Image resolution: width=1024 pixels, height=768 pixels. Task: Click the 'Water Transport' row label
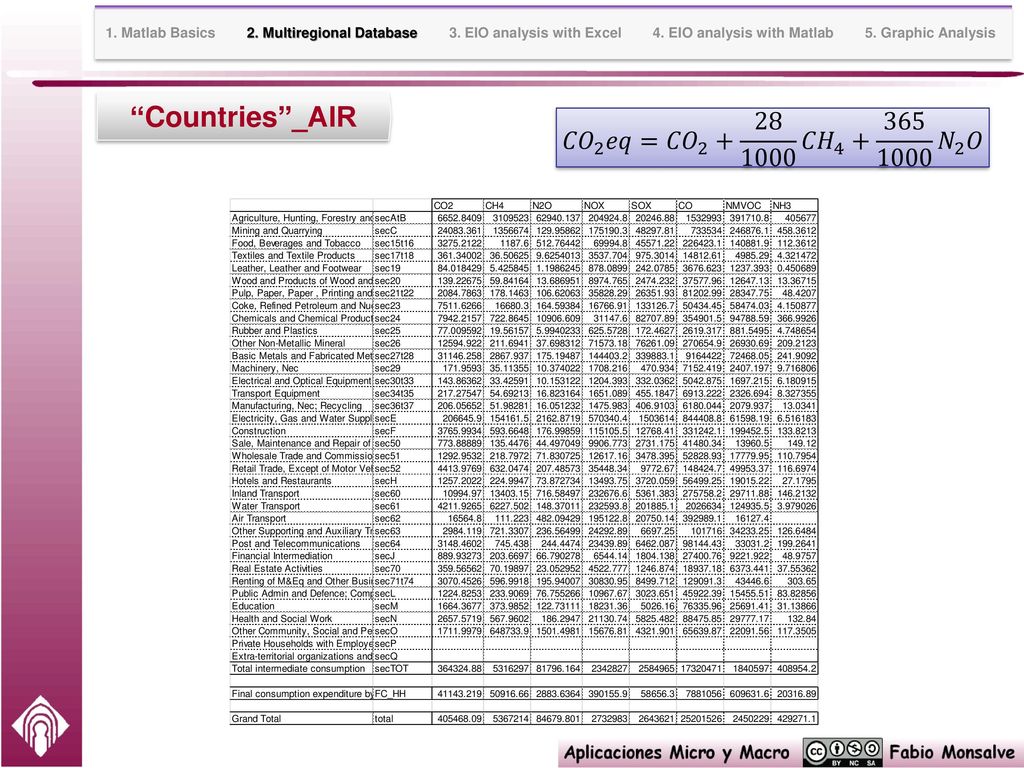click(x=266, y=505)
